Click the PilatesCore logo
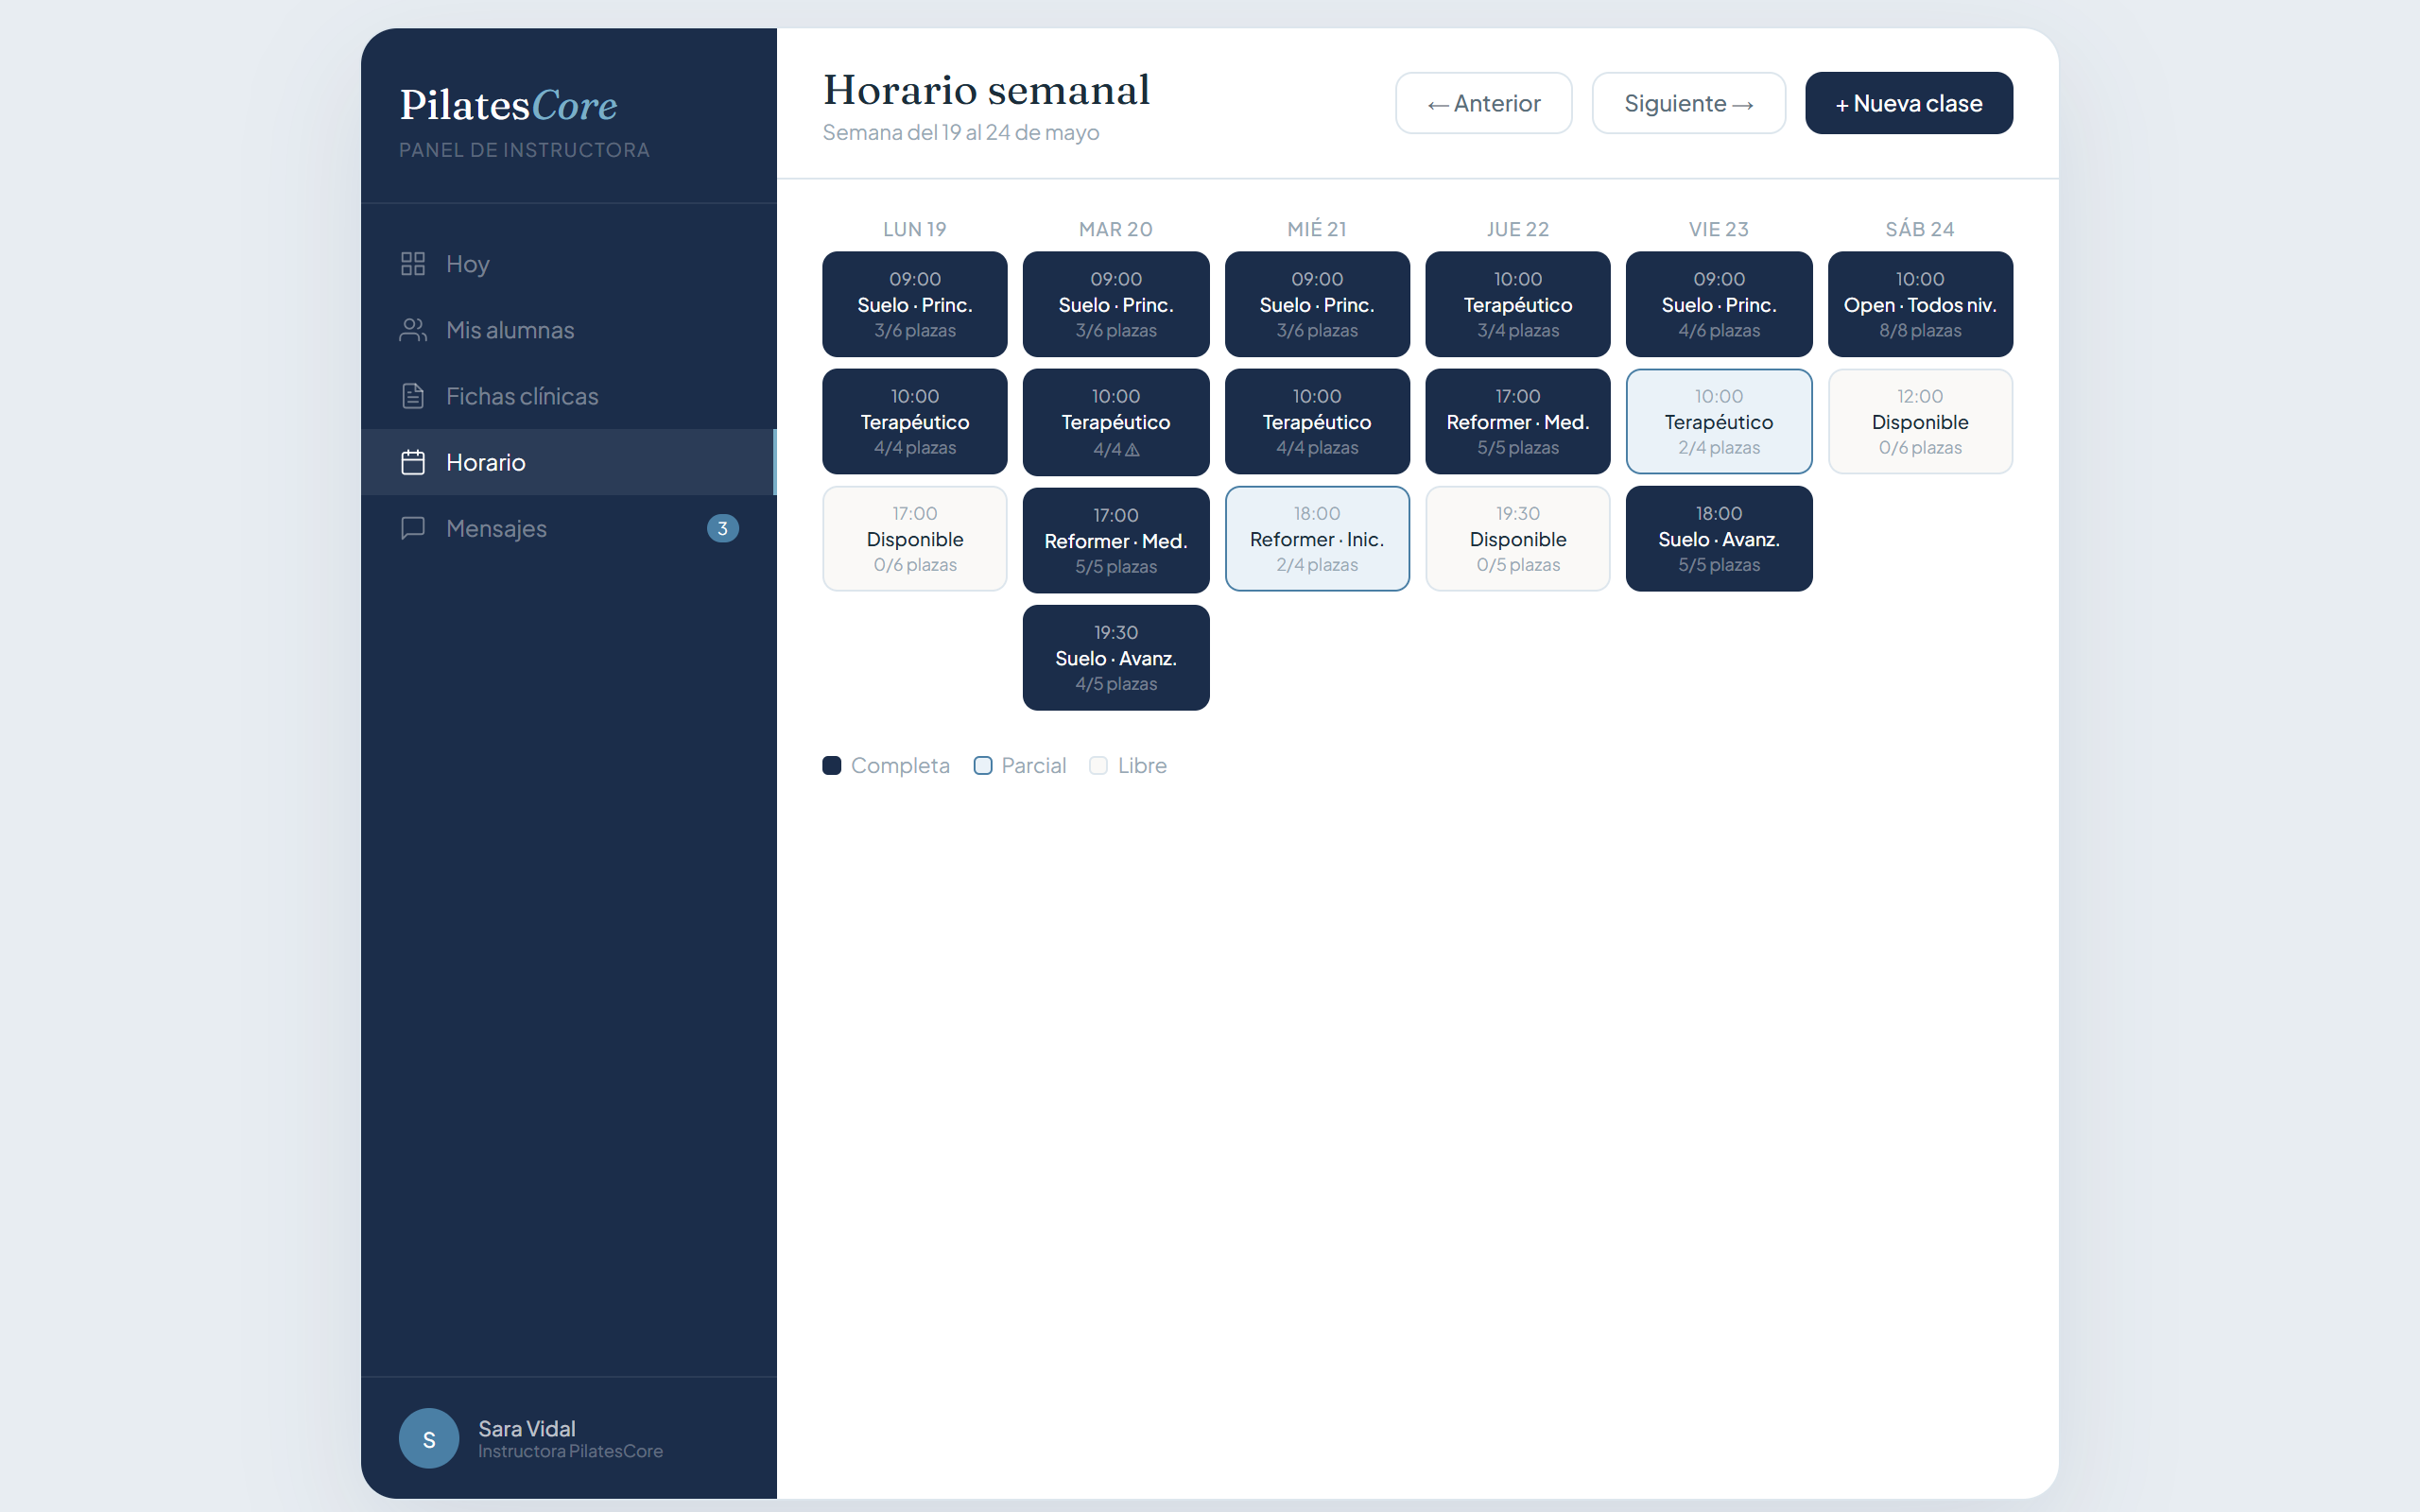2420x1512 pixels. point(508,105)
